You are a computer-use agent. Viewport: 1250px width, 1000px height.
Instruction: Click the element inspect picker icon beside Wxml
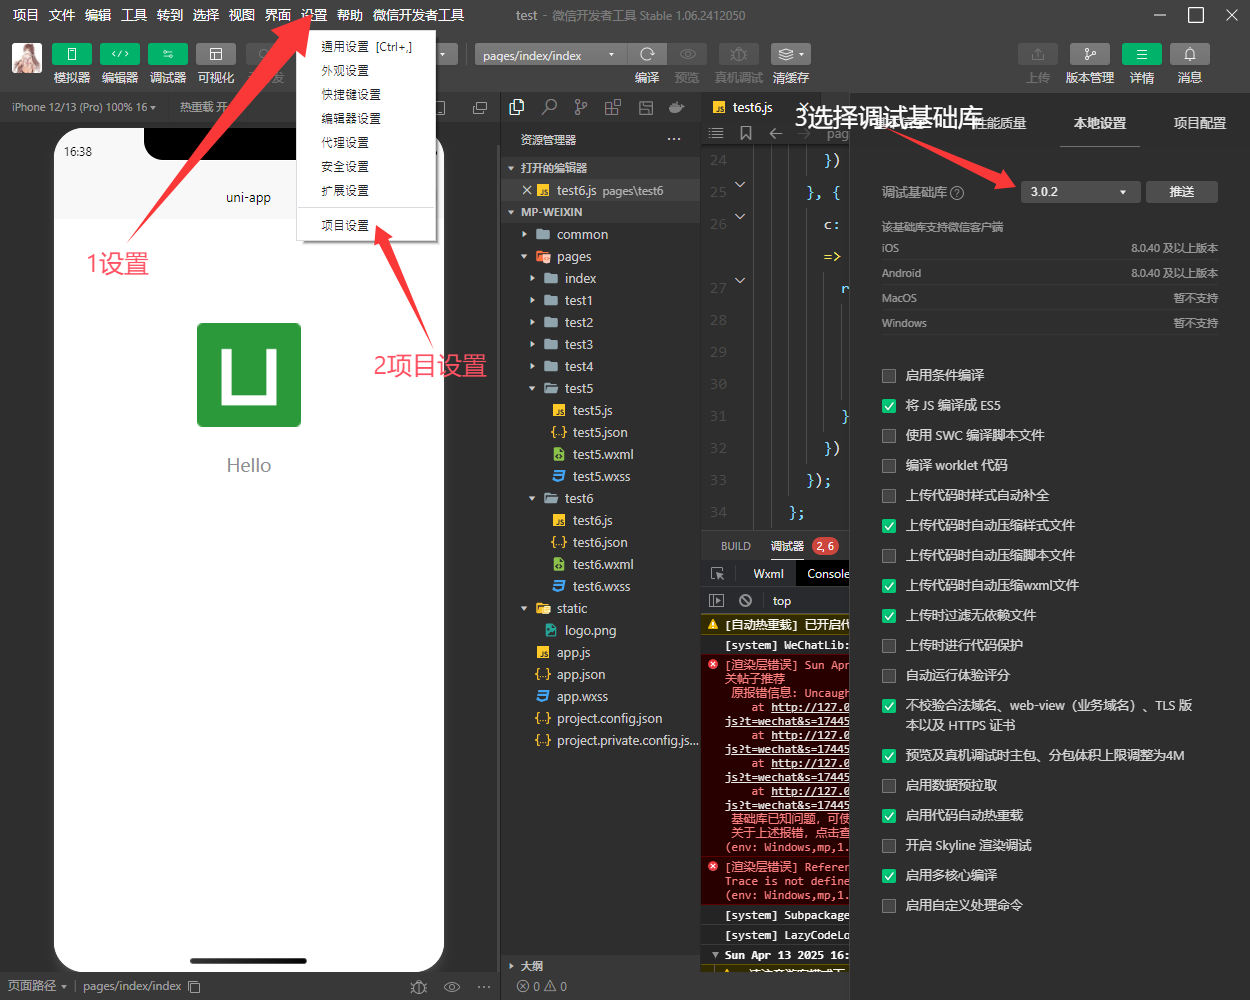point(717,574)
